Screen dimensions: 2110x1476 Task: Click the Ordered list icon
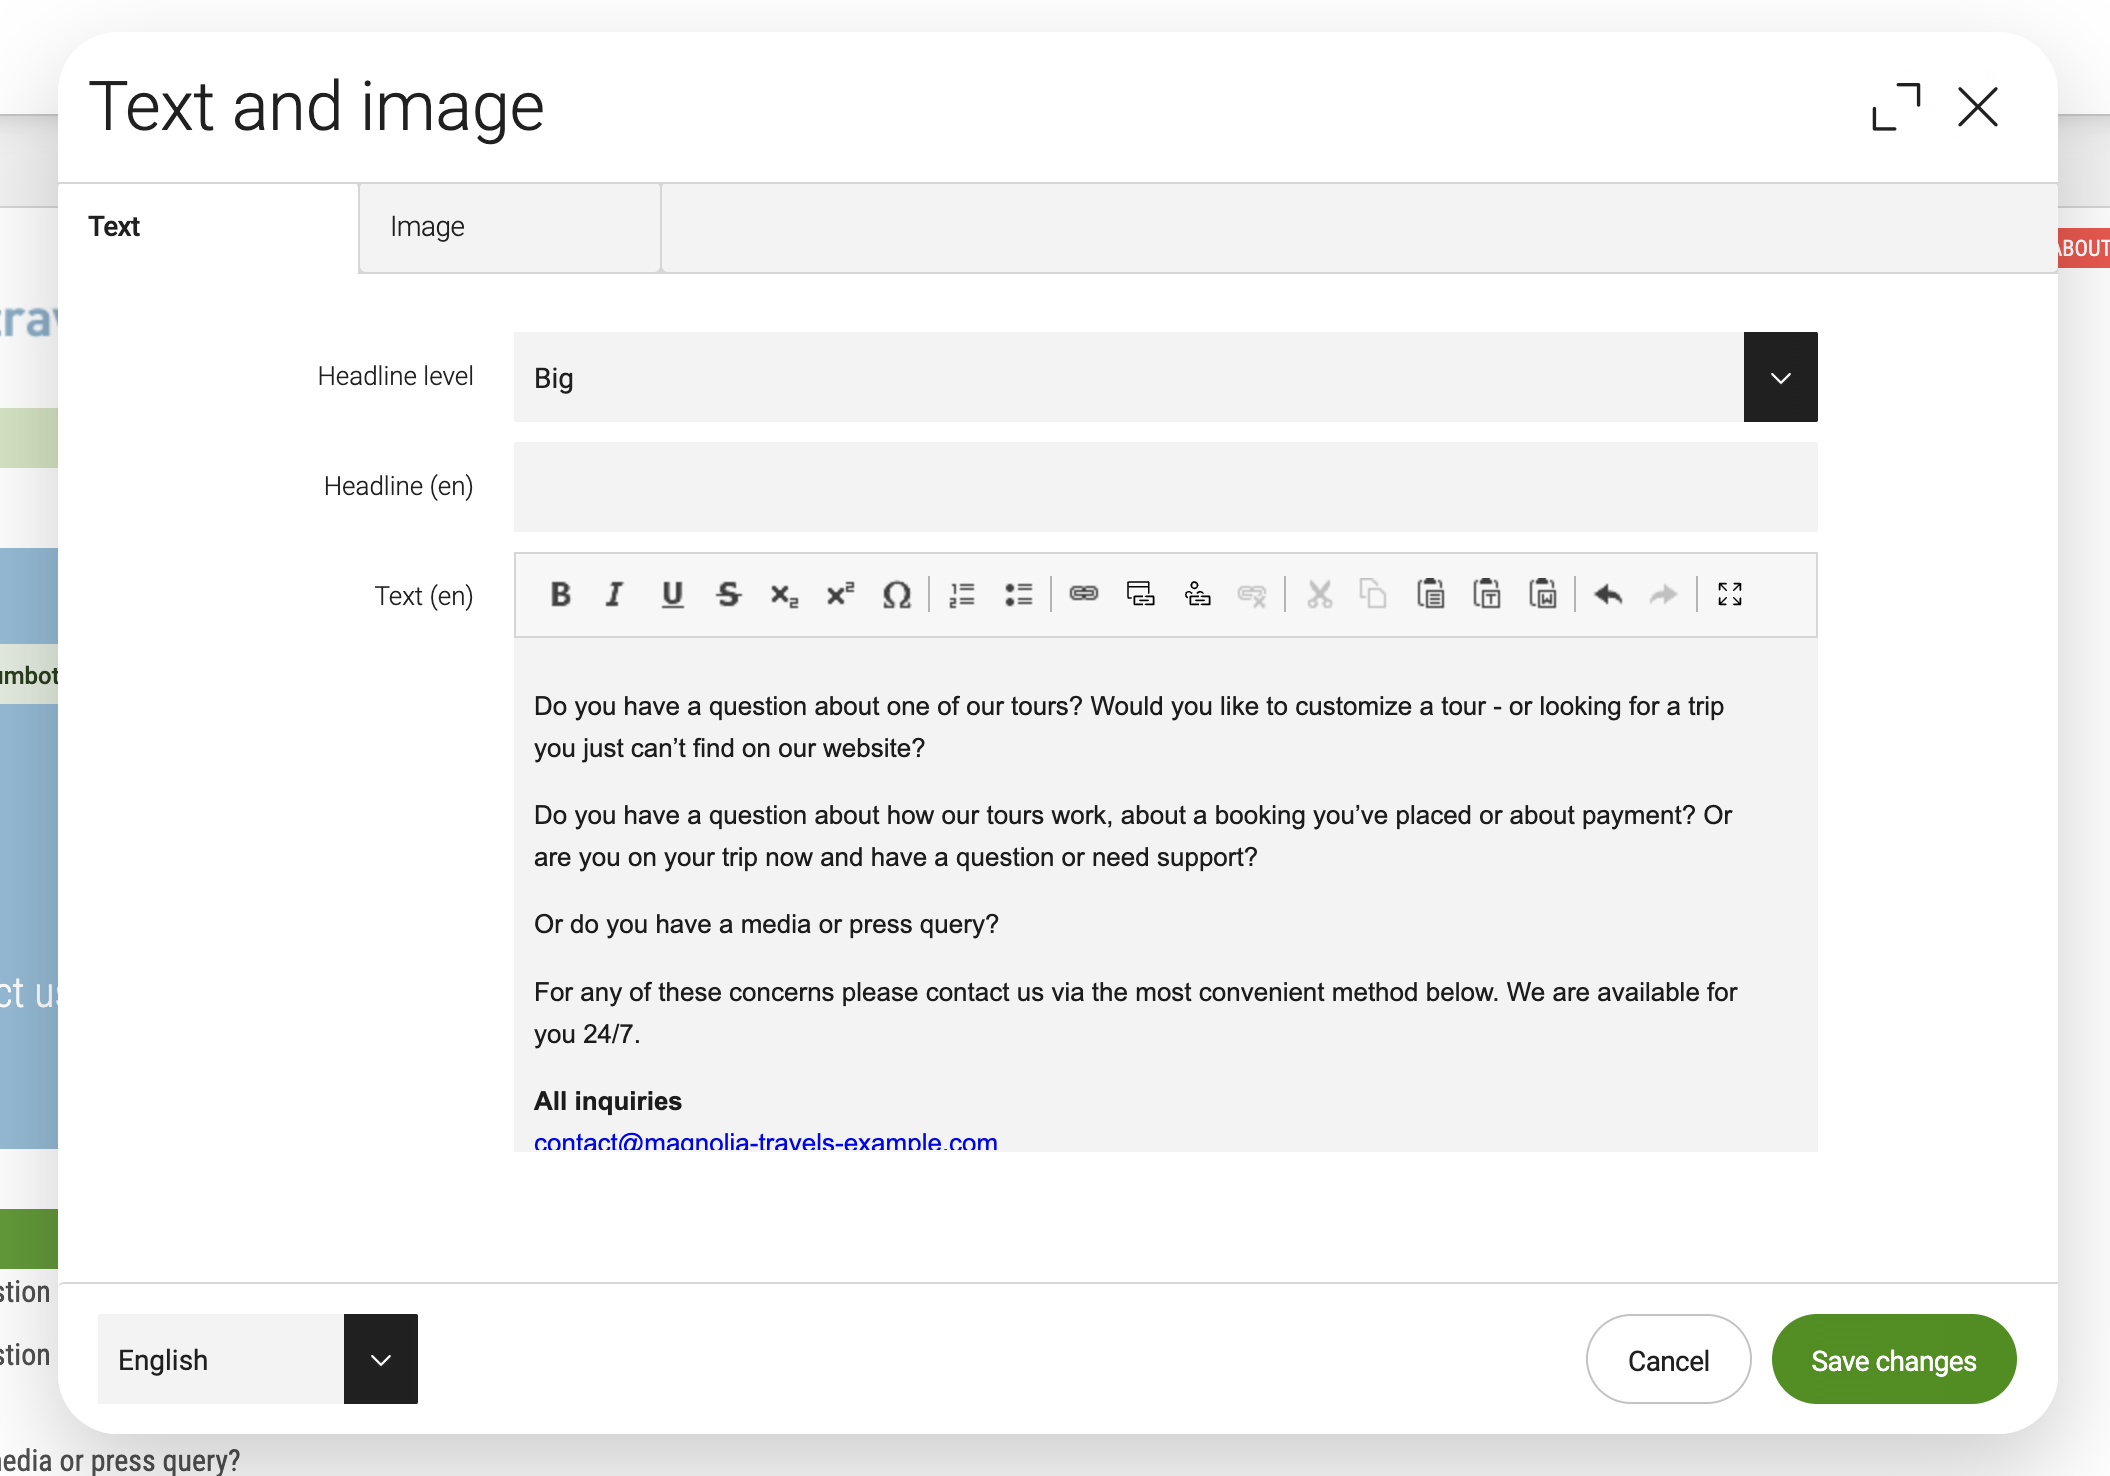(x=962, y=596)
